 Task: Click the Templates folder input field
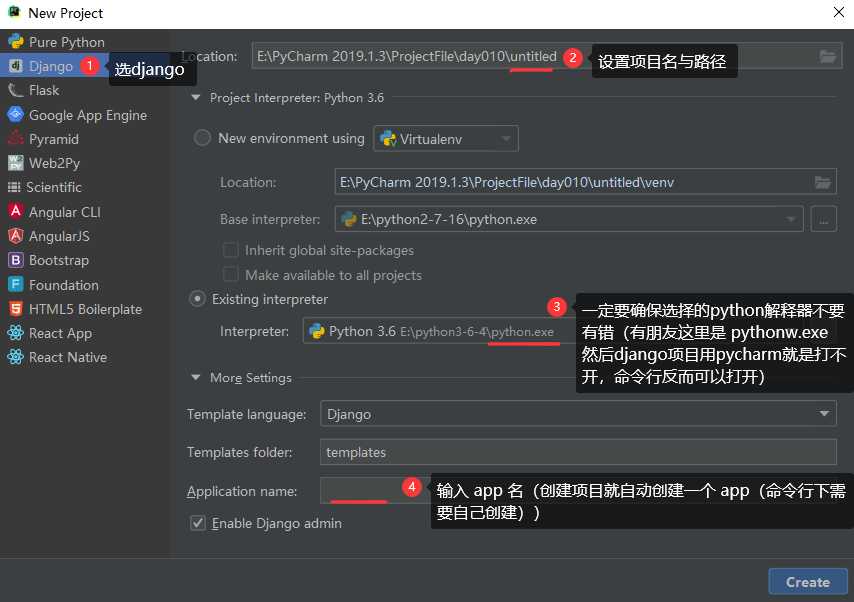[578, 452]
